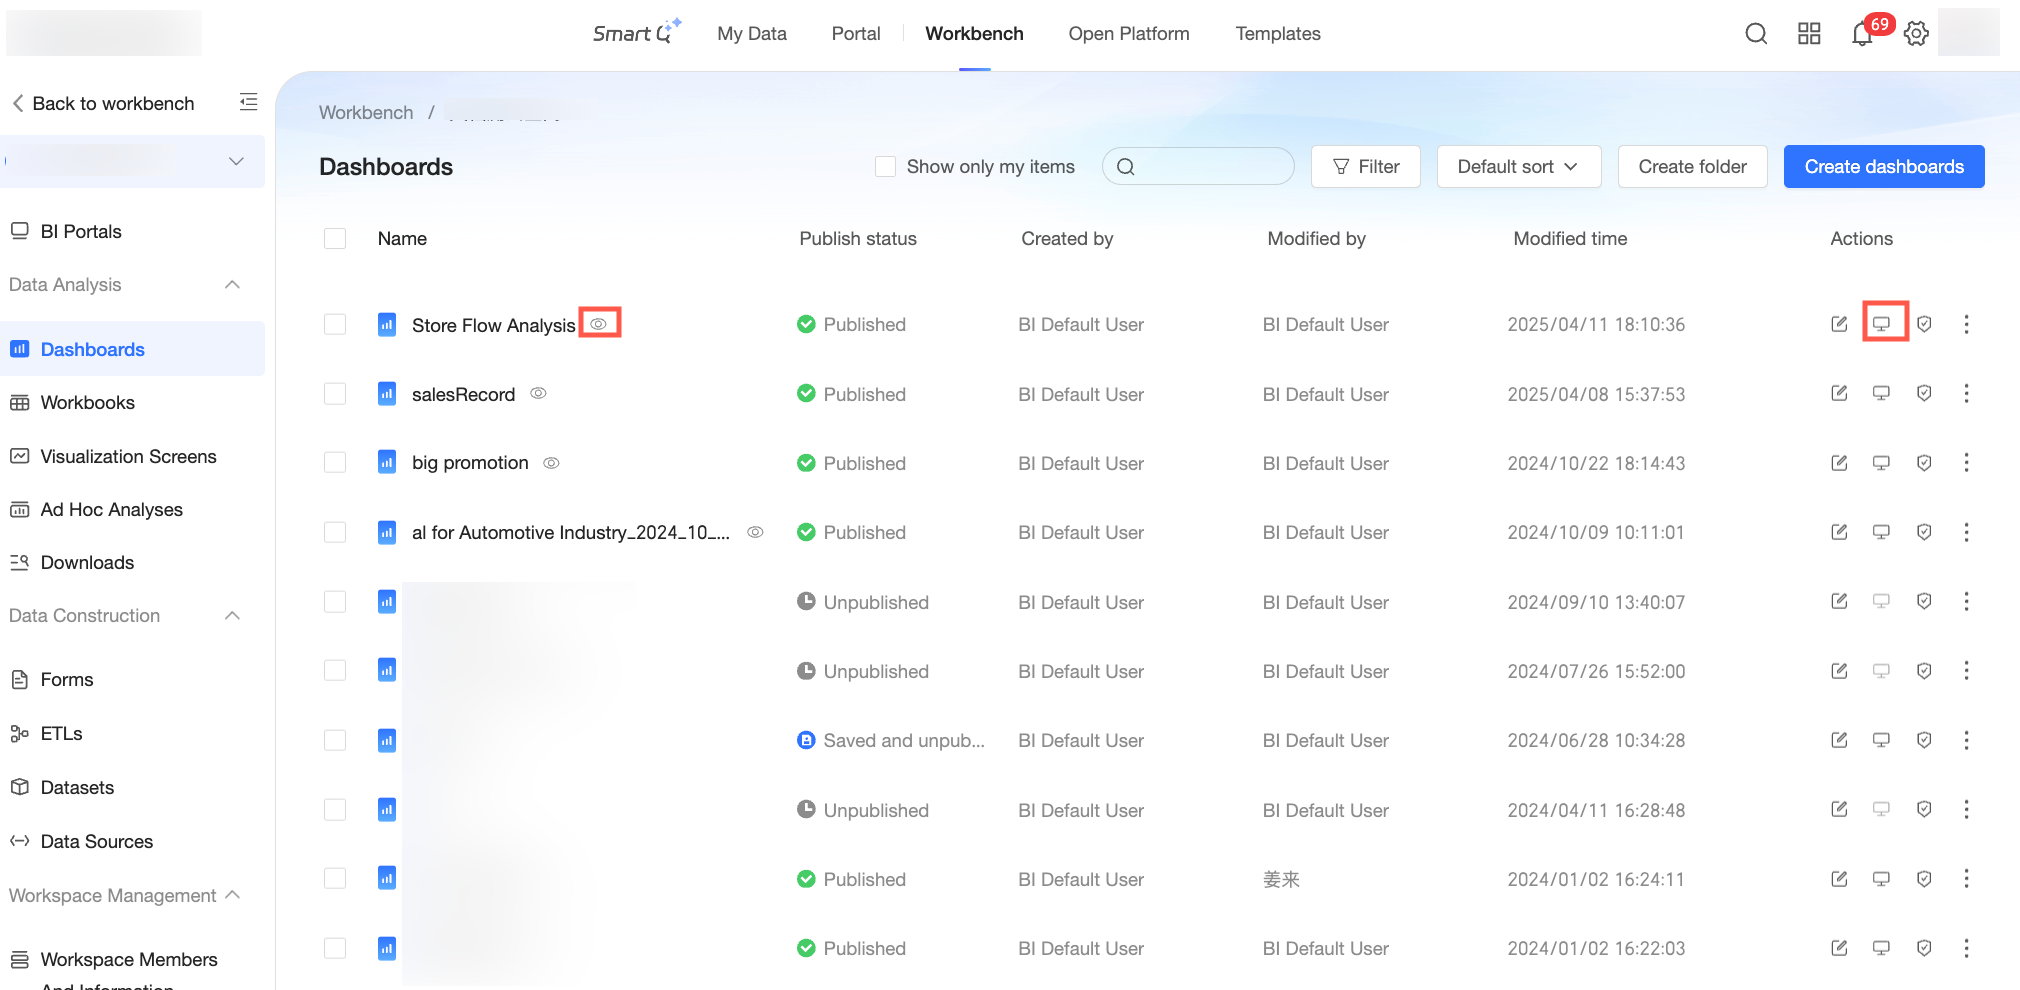Viewport: 2020px width, 990px height.
Task: Open more actions for big promotion
Action: 1966,463
